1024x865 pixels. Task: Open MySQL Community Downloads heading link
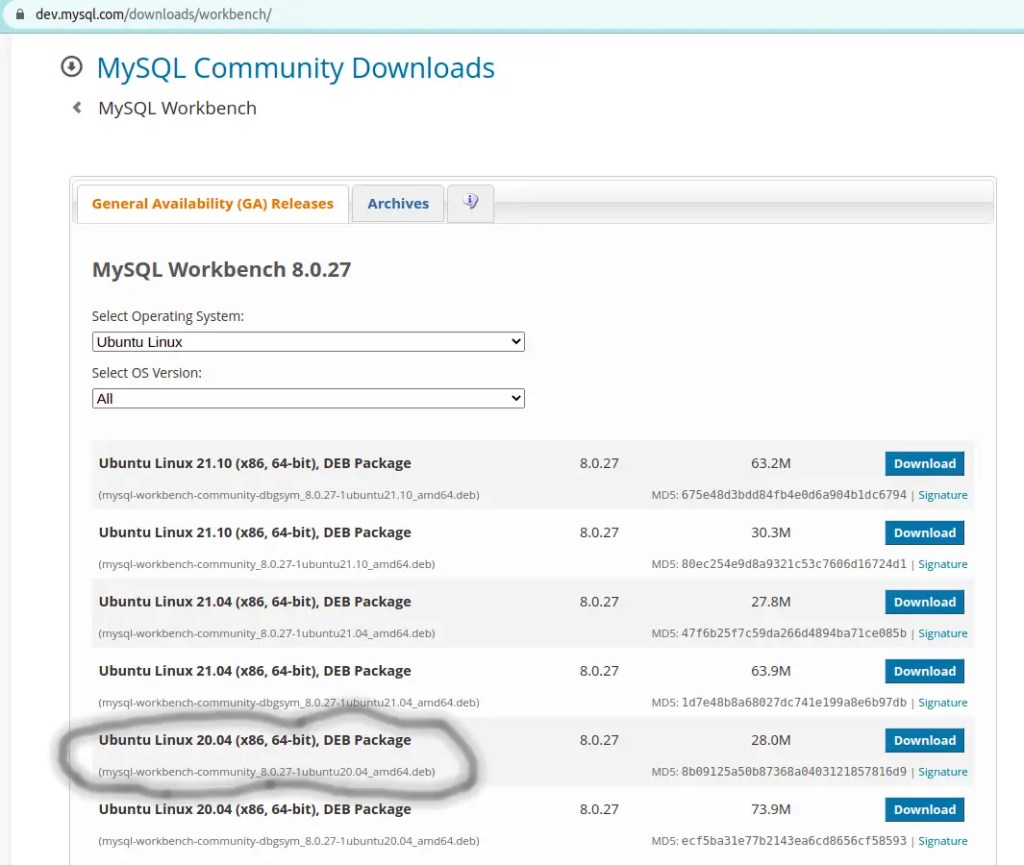(296, 69)
